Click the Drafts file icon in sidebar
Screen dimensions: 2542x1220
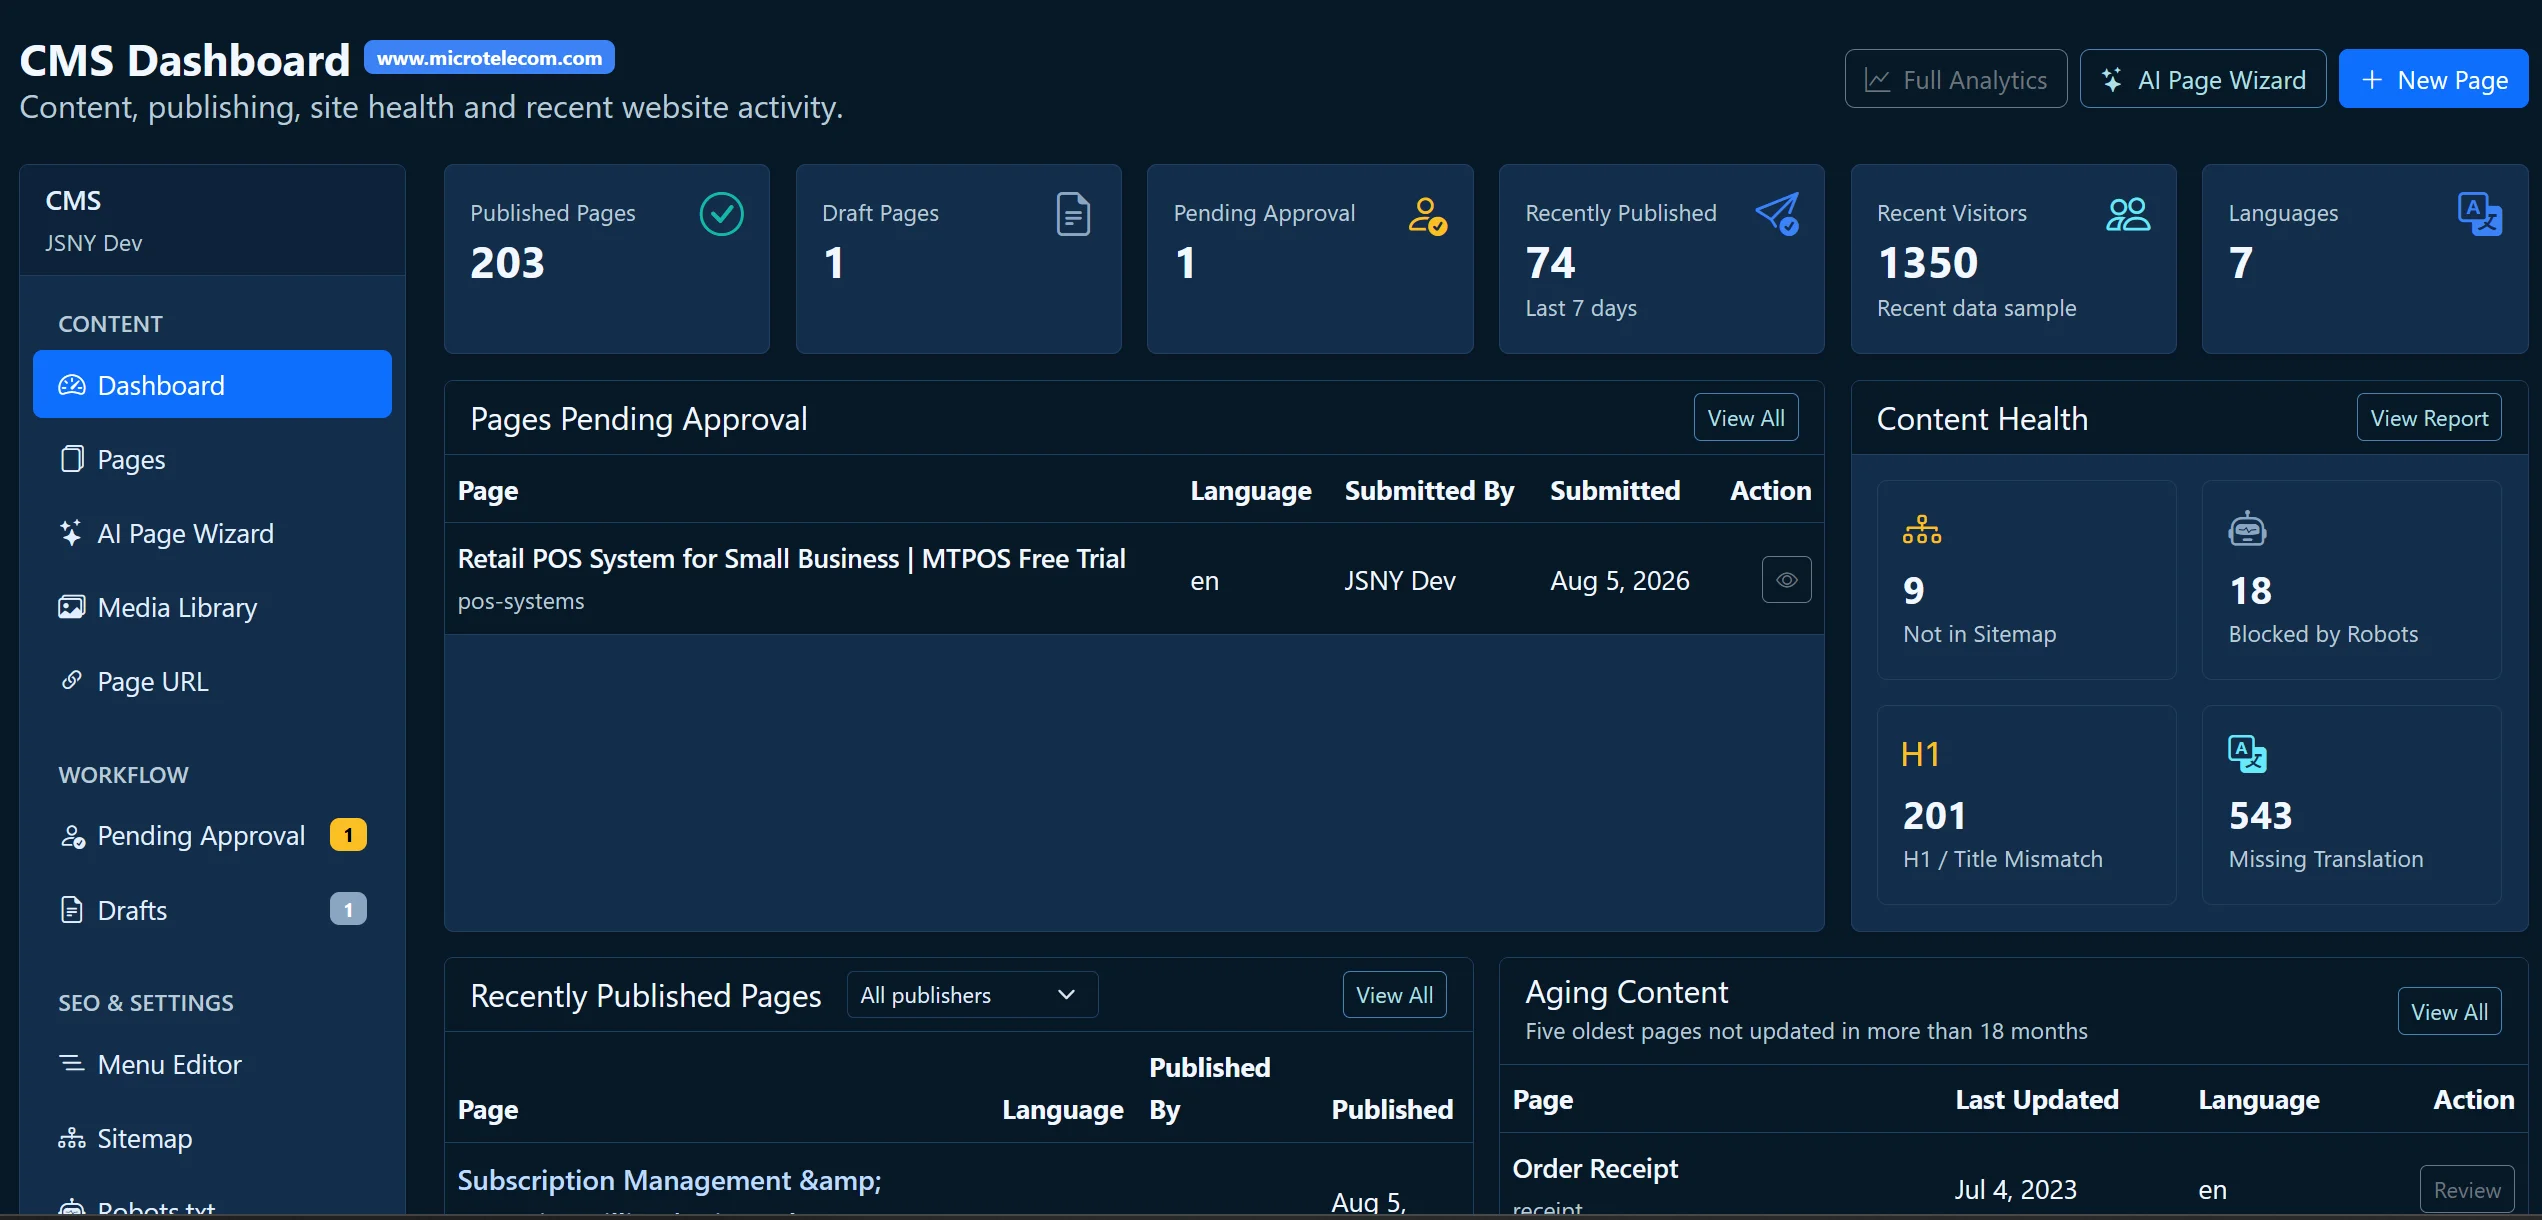pos(72,910)
